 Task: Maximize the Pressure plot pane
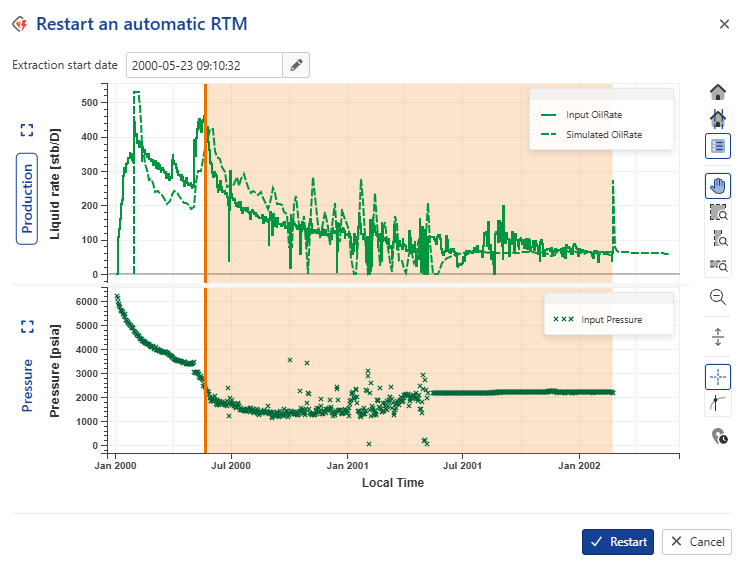27,327
